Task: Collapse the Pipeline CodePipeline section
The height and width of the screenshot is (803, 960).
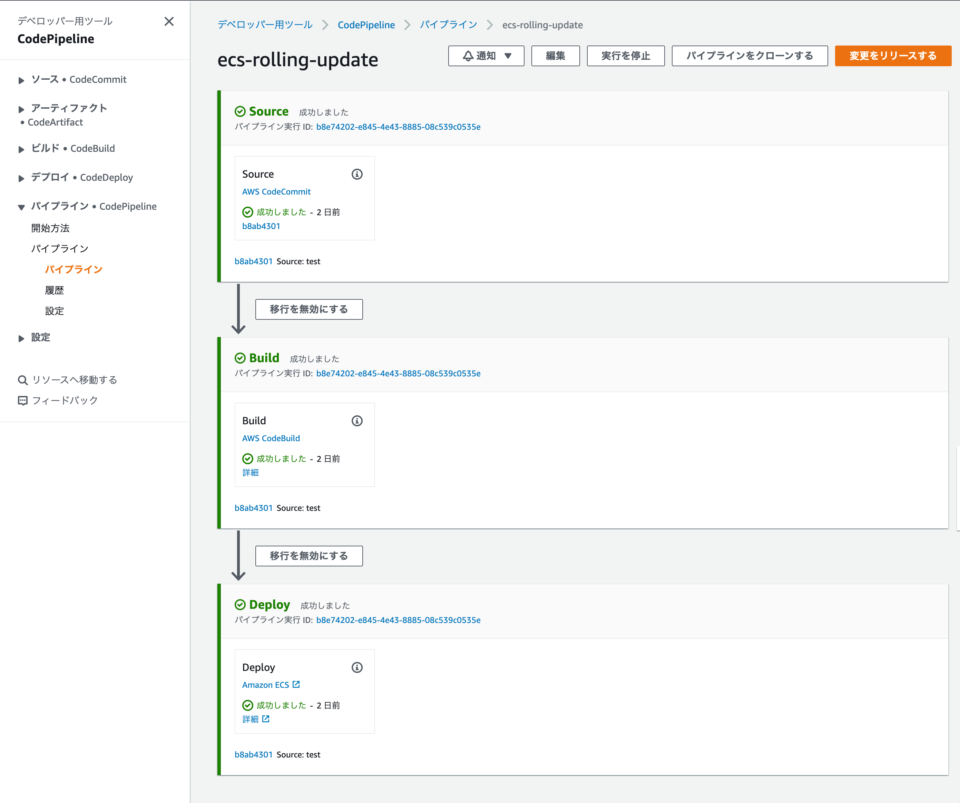Action: pos(21,207)
